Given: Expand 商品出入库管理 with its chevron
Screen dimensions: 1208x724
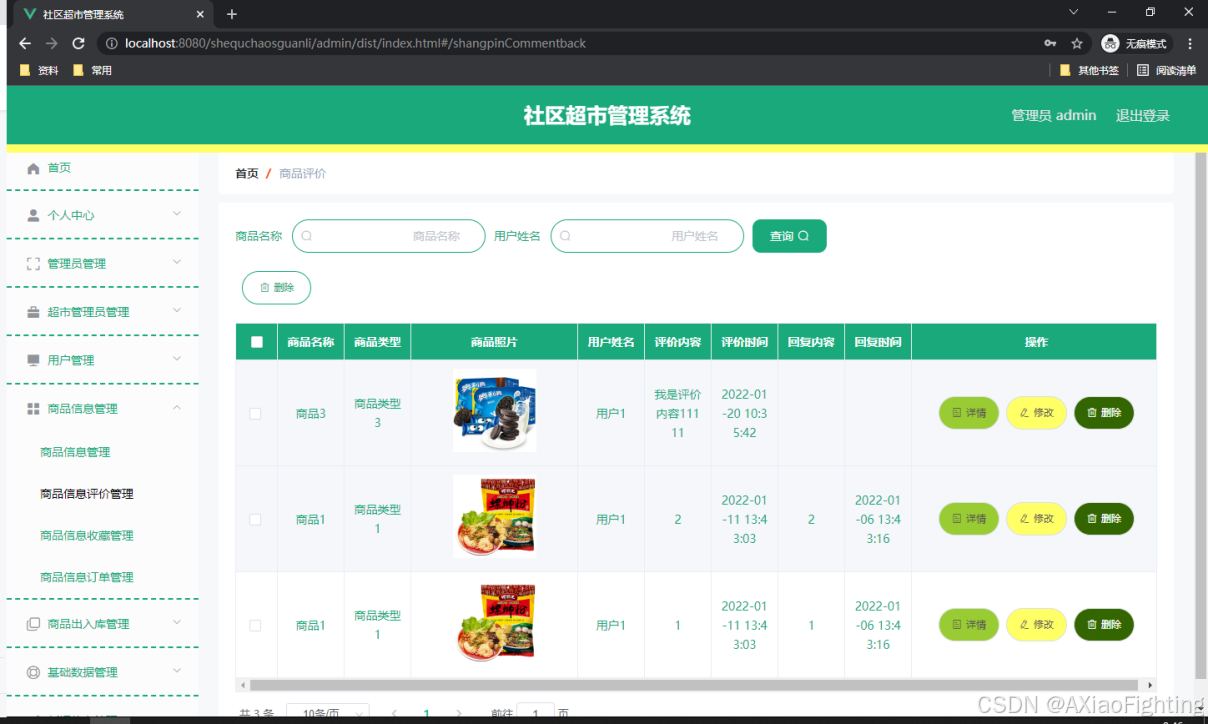Looking at the screenshot, I should click(x=177, y=622).
